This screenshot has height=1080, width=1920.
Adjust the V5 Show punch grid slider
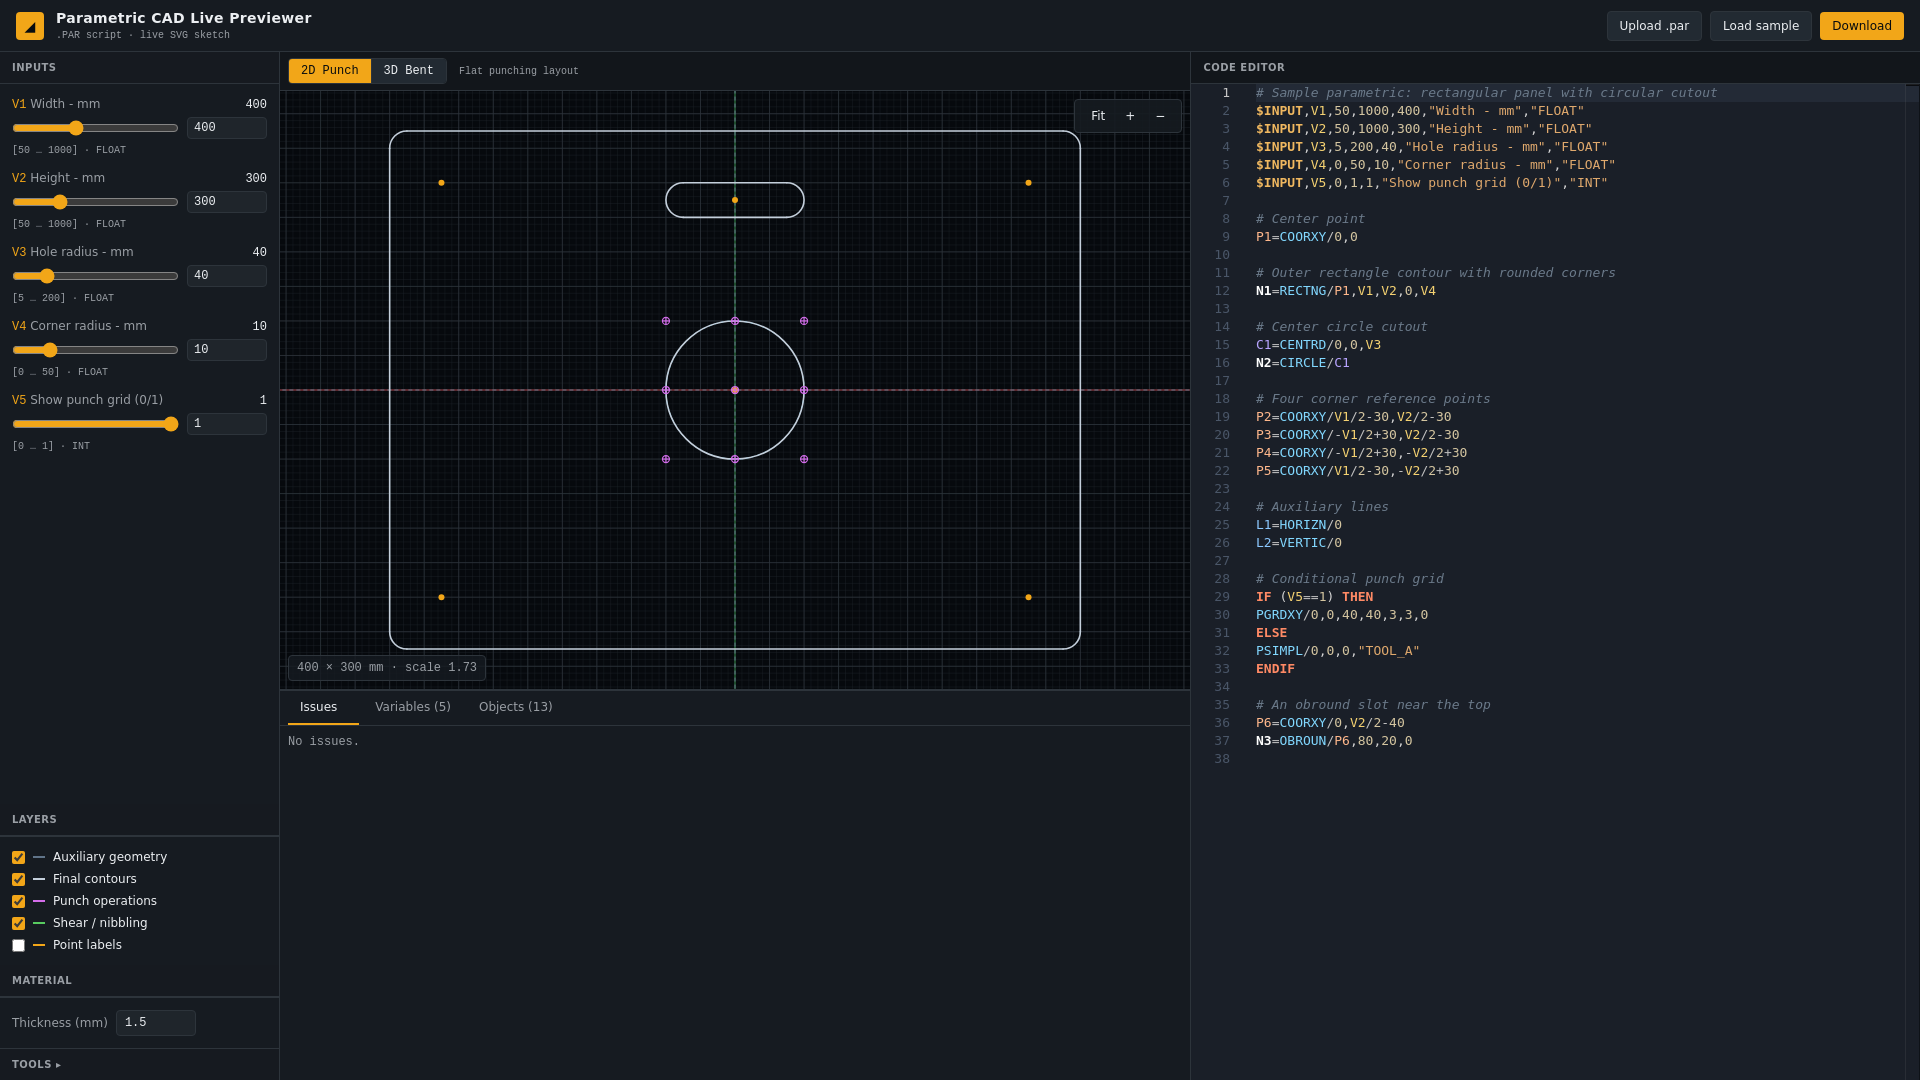tap(95, 424)
